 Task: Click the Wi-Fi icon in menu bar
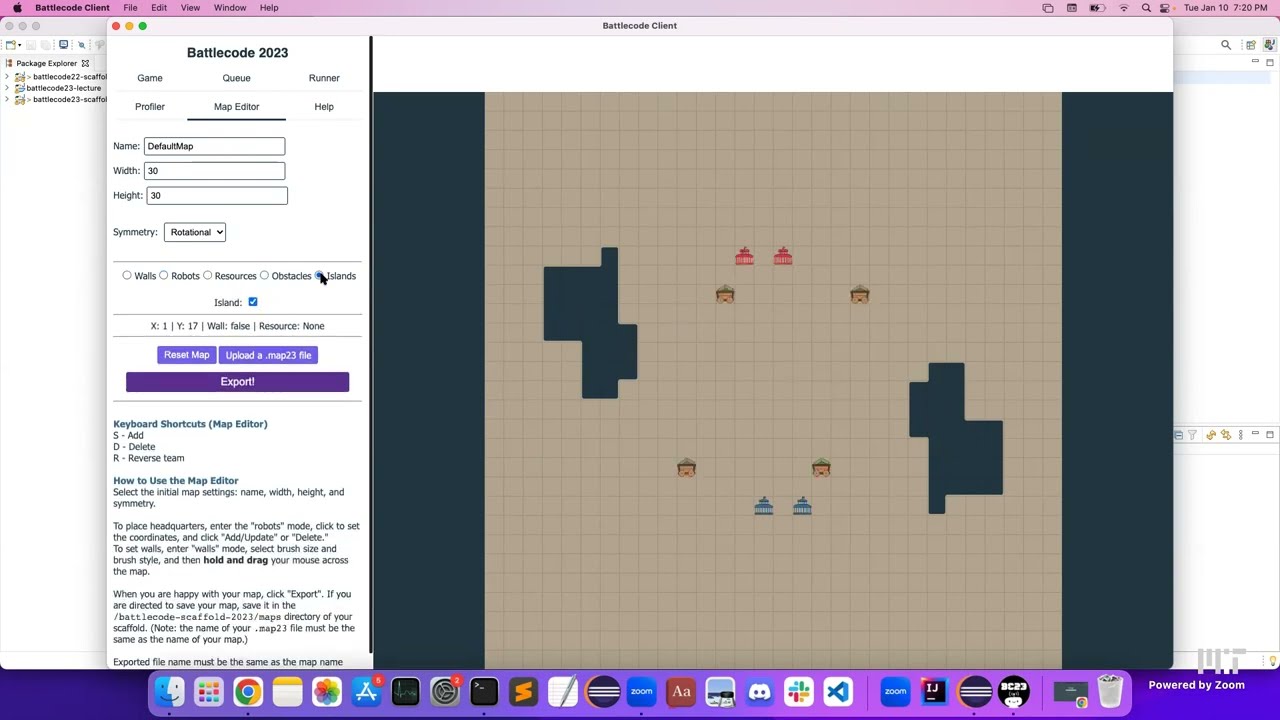(x=1123, y=8)
